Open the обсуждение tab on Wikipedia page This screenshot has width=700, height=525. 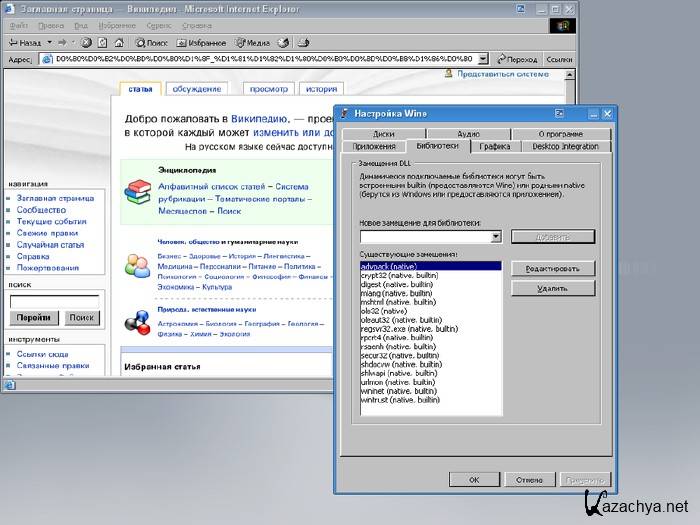[197, 89]
